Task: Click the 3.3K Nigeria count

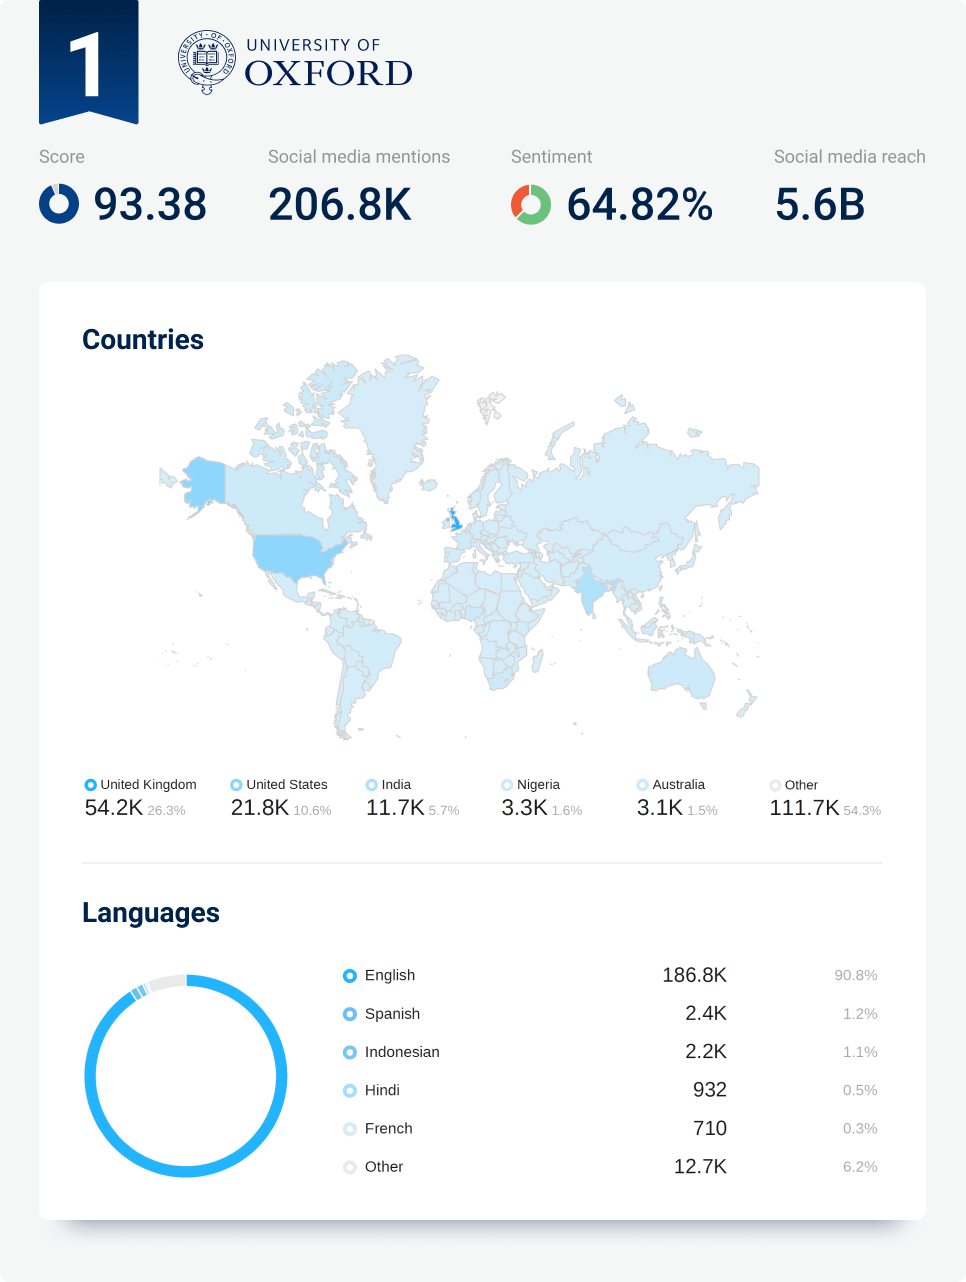Action: 524,808
